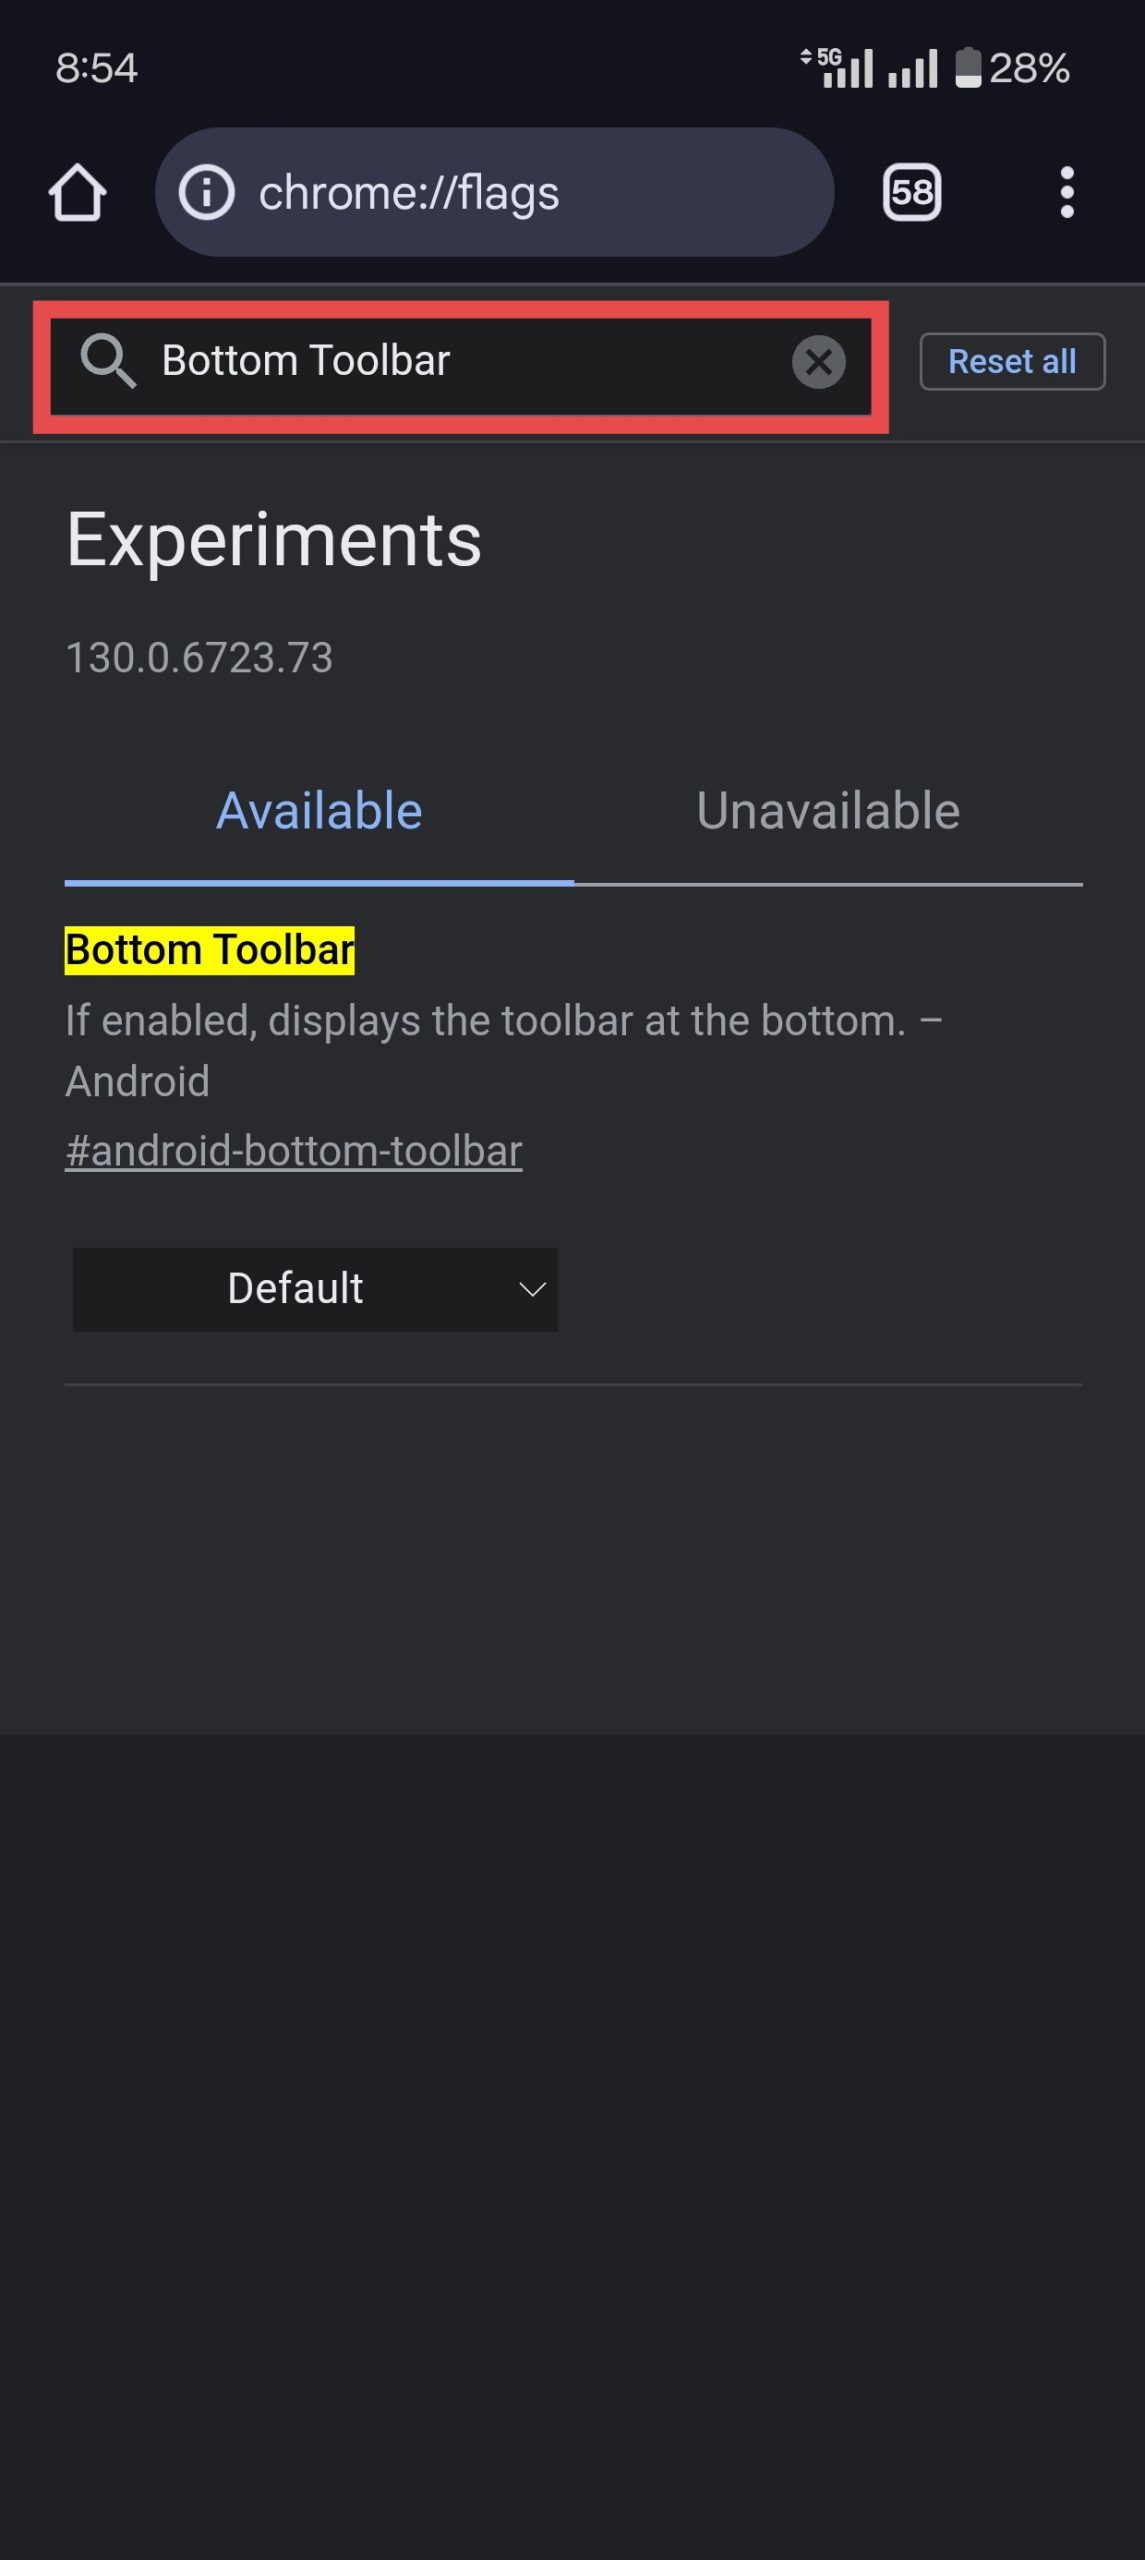Open Chrome's three-dot overflow menu
This screenshot has width=1145, height=2560.
point(1067,192)
